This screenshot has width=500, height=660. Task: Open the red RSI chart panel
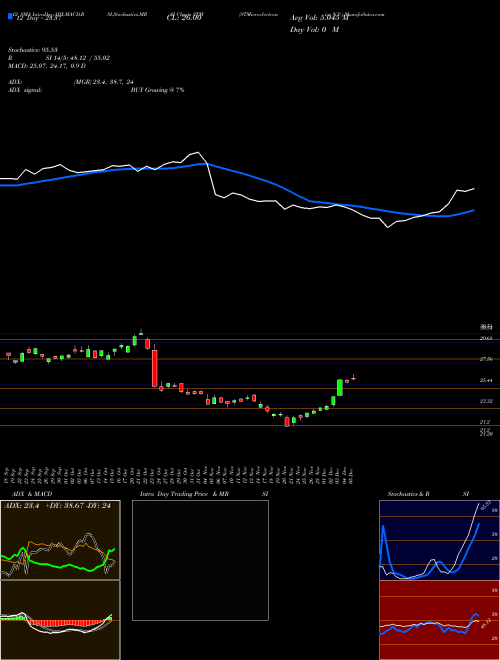point(439,620)
